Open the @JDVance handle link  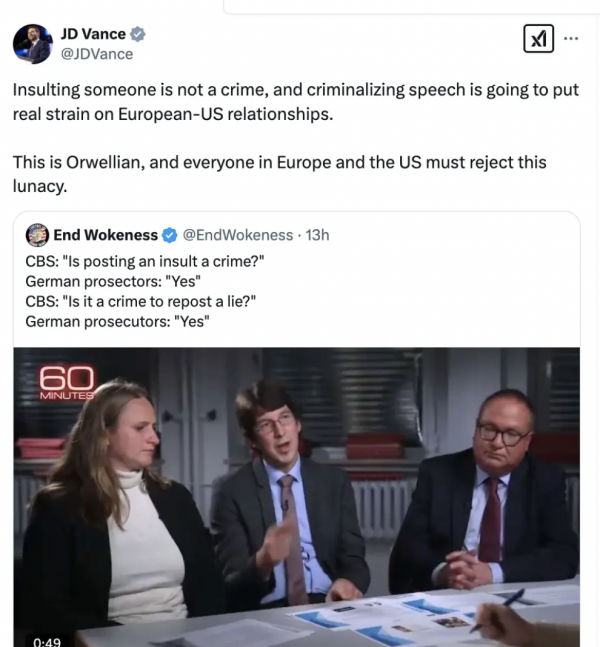point(97,54)
